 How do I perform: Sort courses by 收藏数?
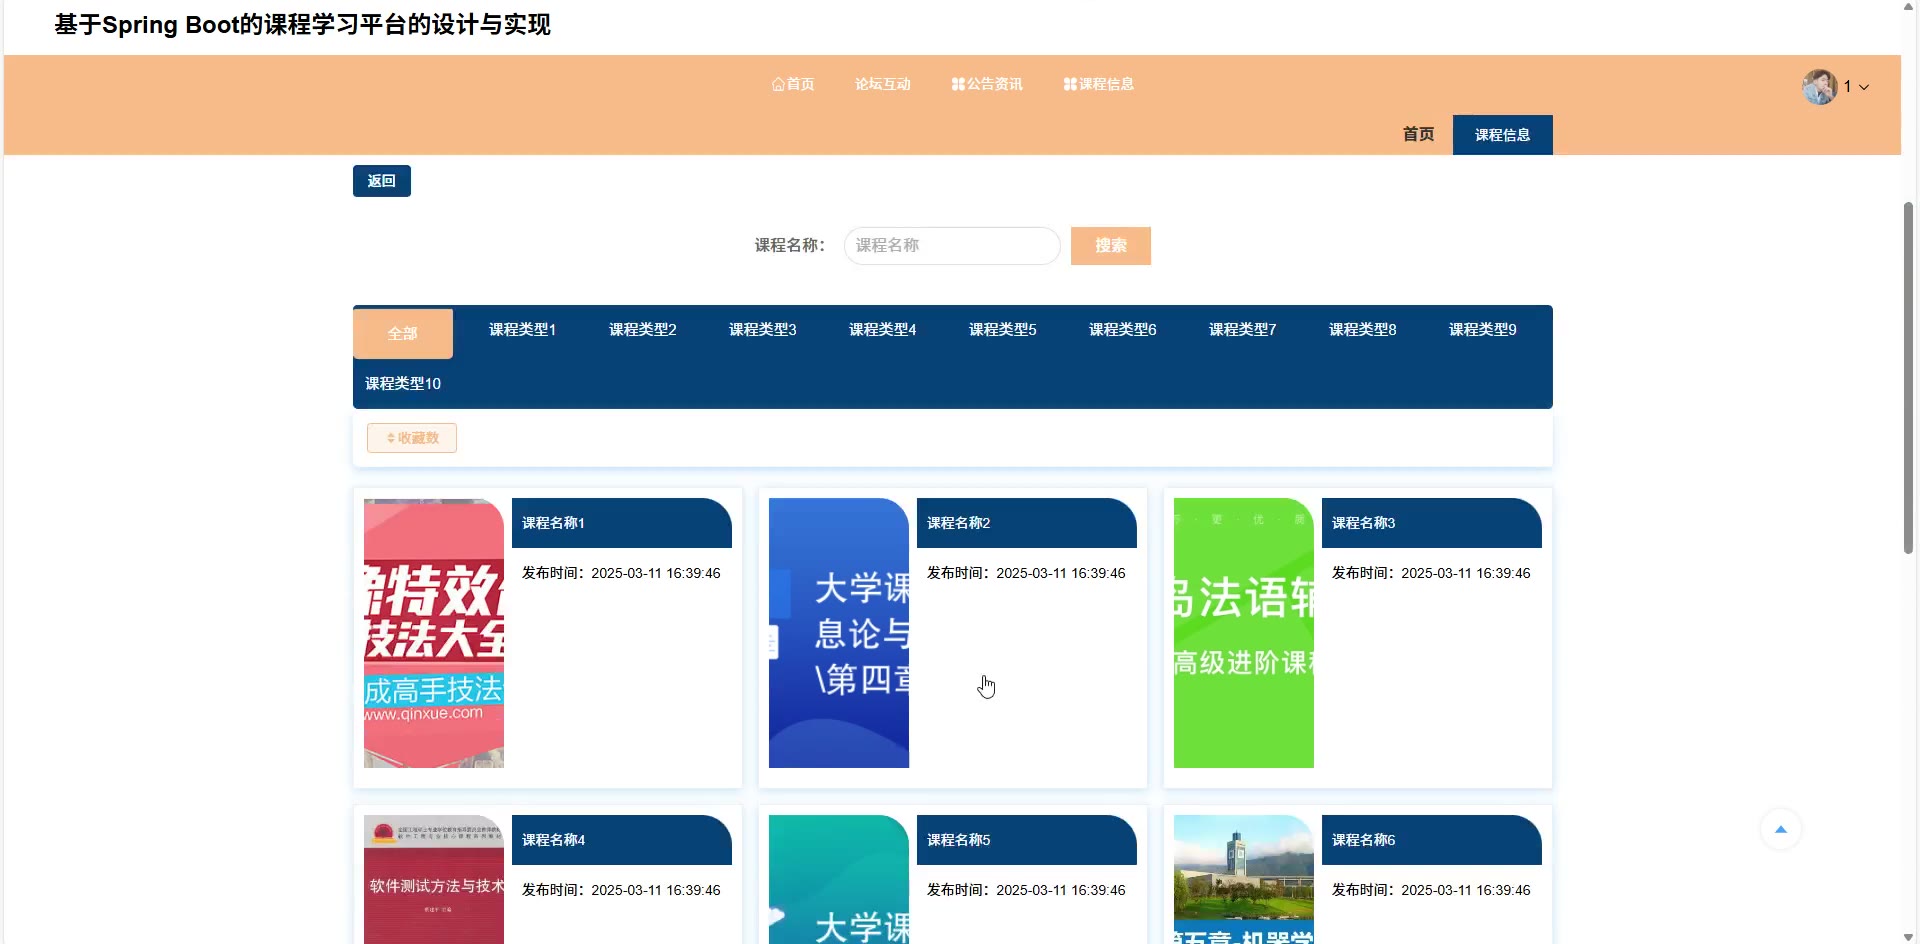(412, 438)
